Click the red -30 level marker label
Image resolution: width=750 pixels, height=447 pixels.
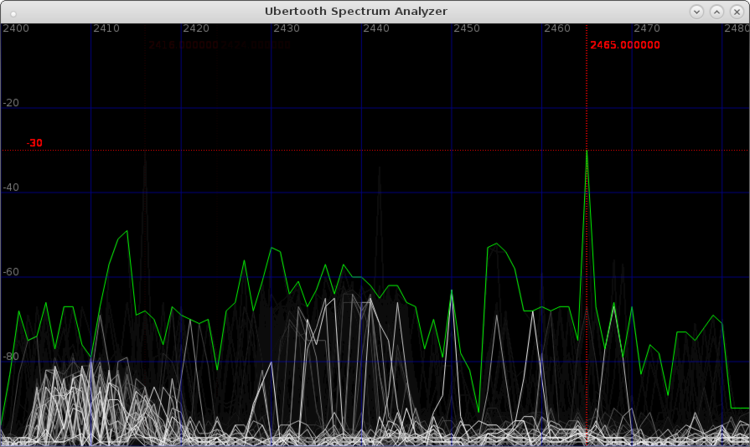click(35, 143)
